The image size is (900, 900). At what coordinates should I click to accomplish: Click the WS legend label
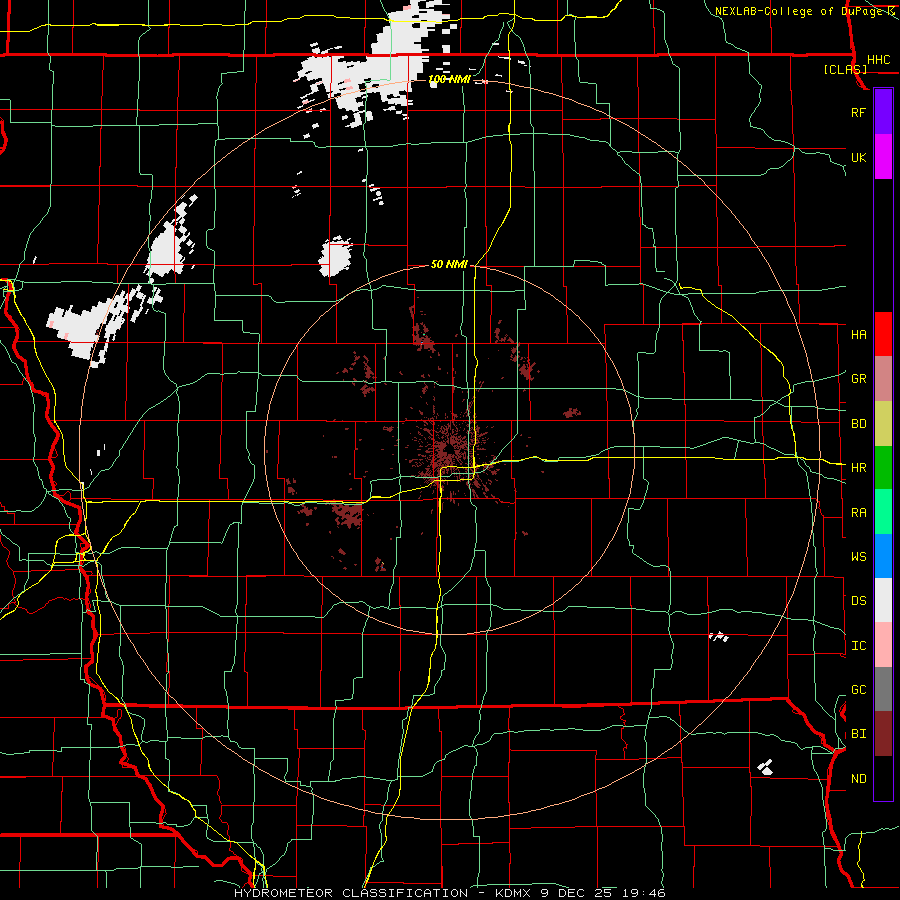click(x=858, y=557)
